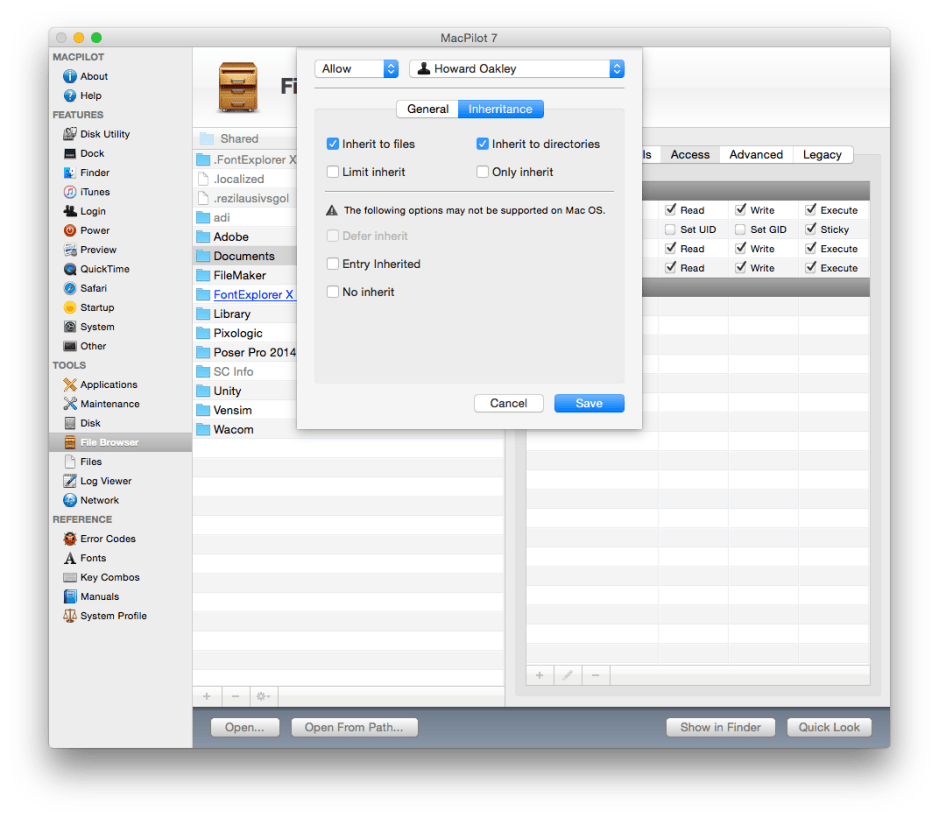
Task: Open Disk Utility from the Features sidebar
Action: click(103, 134)
